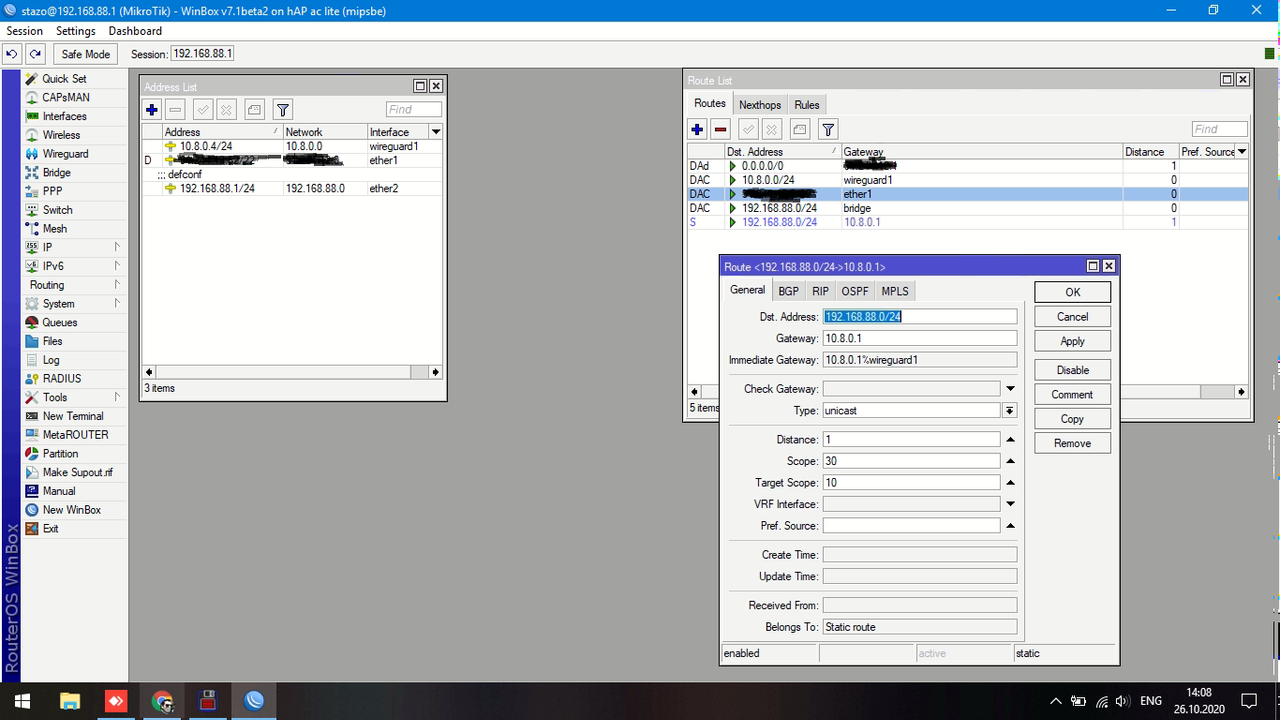The height and width of the screenshot is (720, 1280).
Task: Open Queues sidebar entry
Action: 59,323
